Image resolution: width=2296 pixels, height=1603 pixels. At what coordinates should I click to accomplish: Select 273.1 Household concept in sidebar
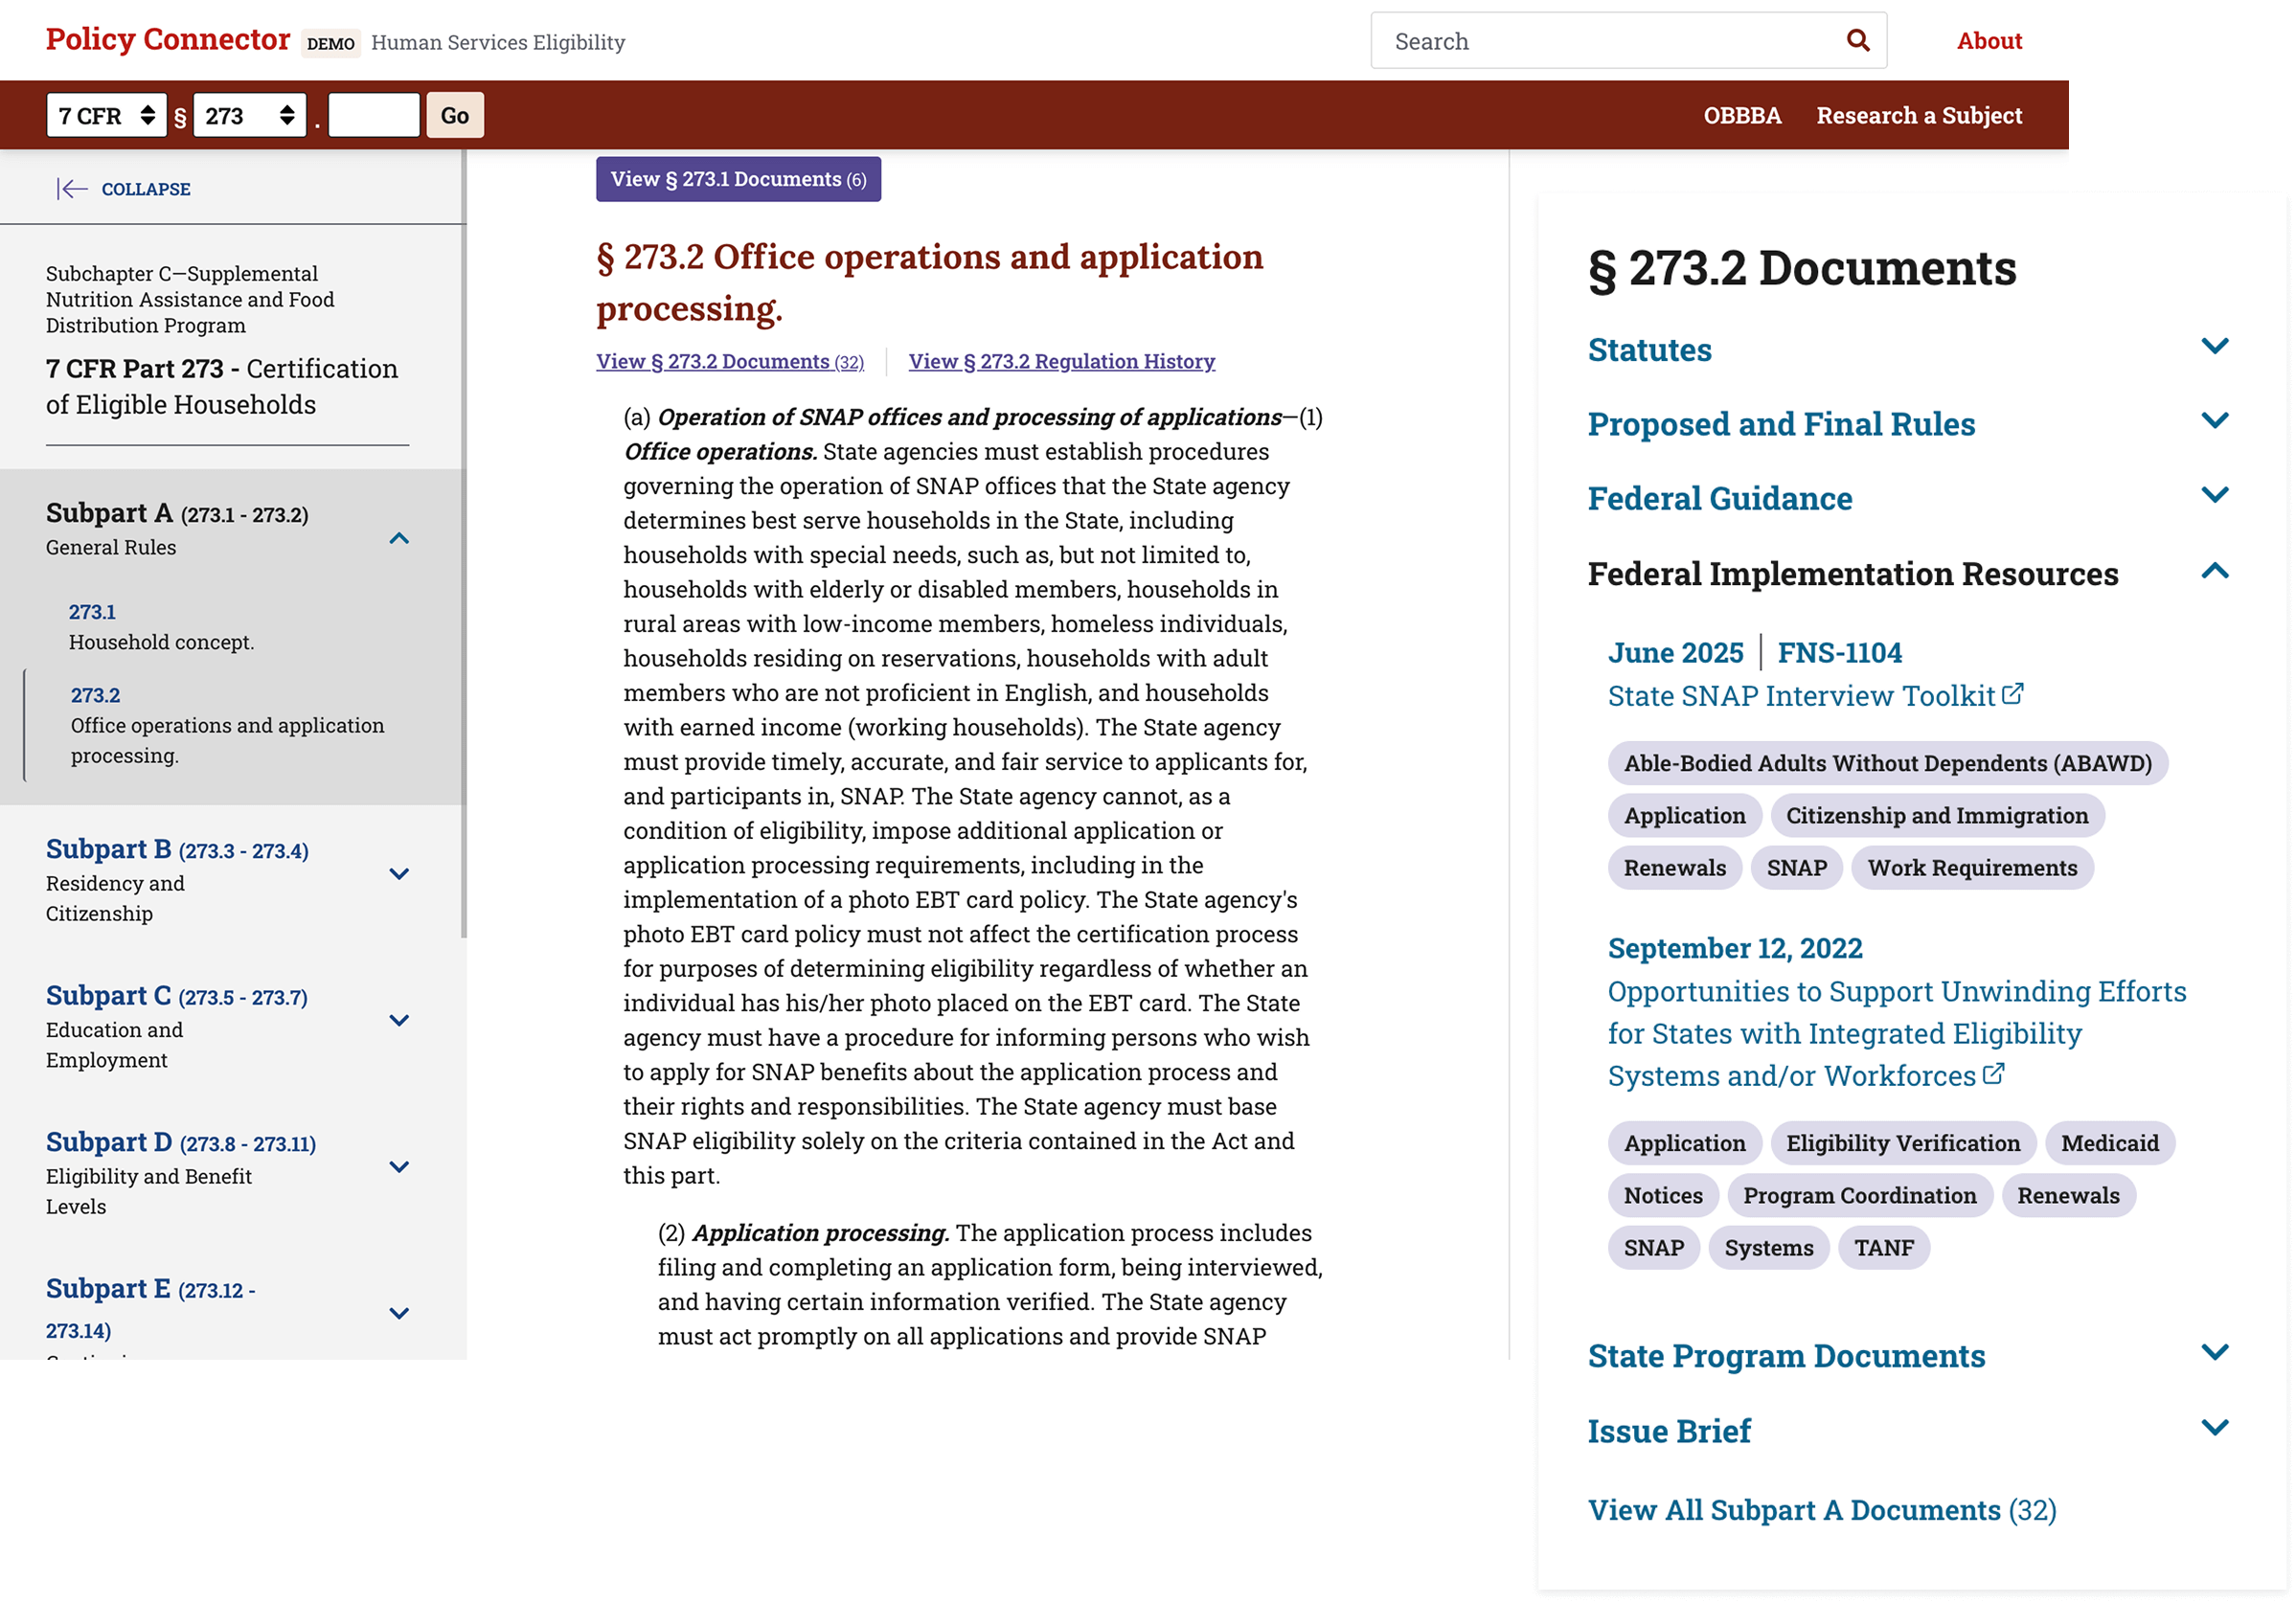161,626
